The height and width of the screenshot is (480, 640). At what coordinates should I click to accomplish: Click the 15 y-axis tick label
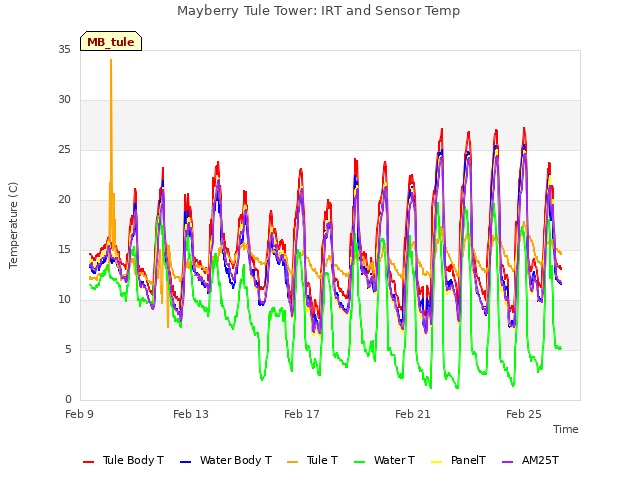(x=64, y=250)
